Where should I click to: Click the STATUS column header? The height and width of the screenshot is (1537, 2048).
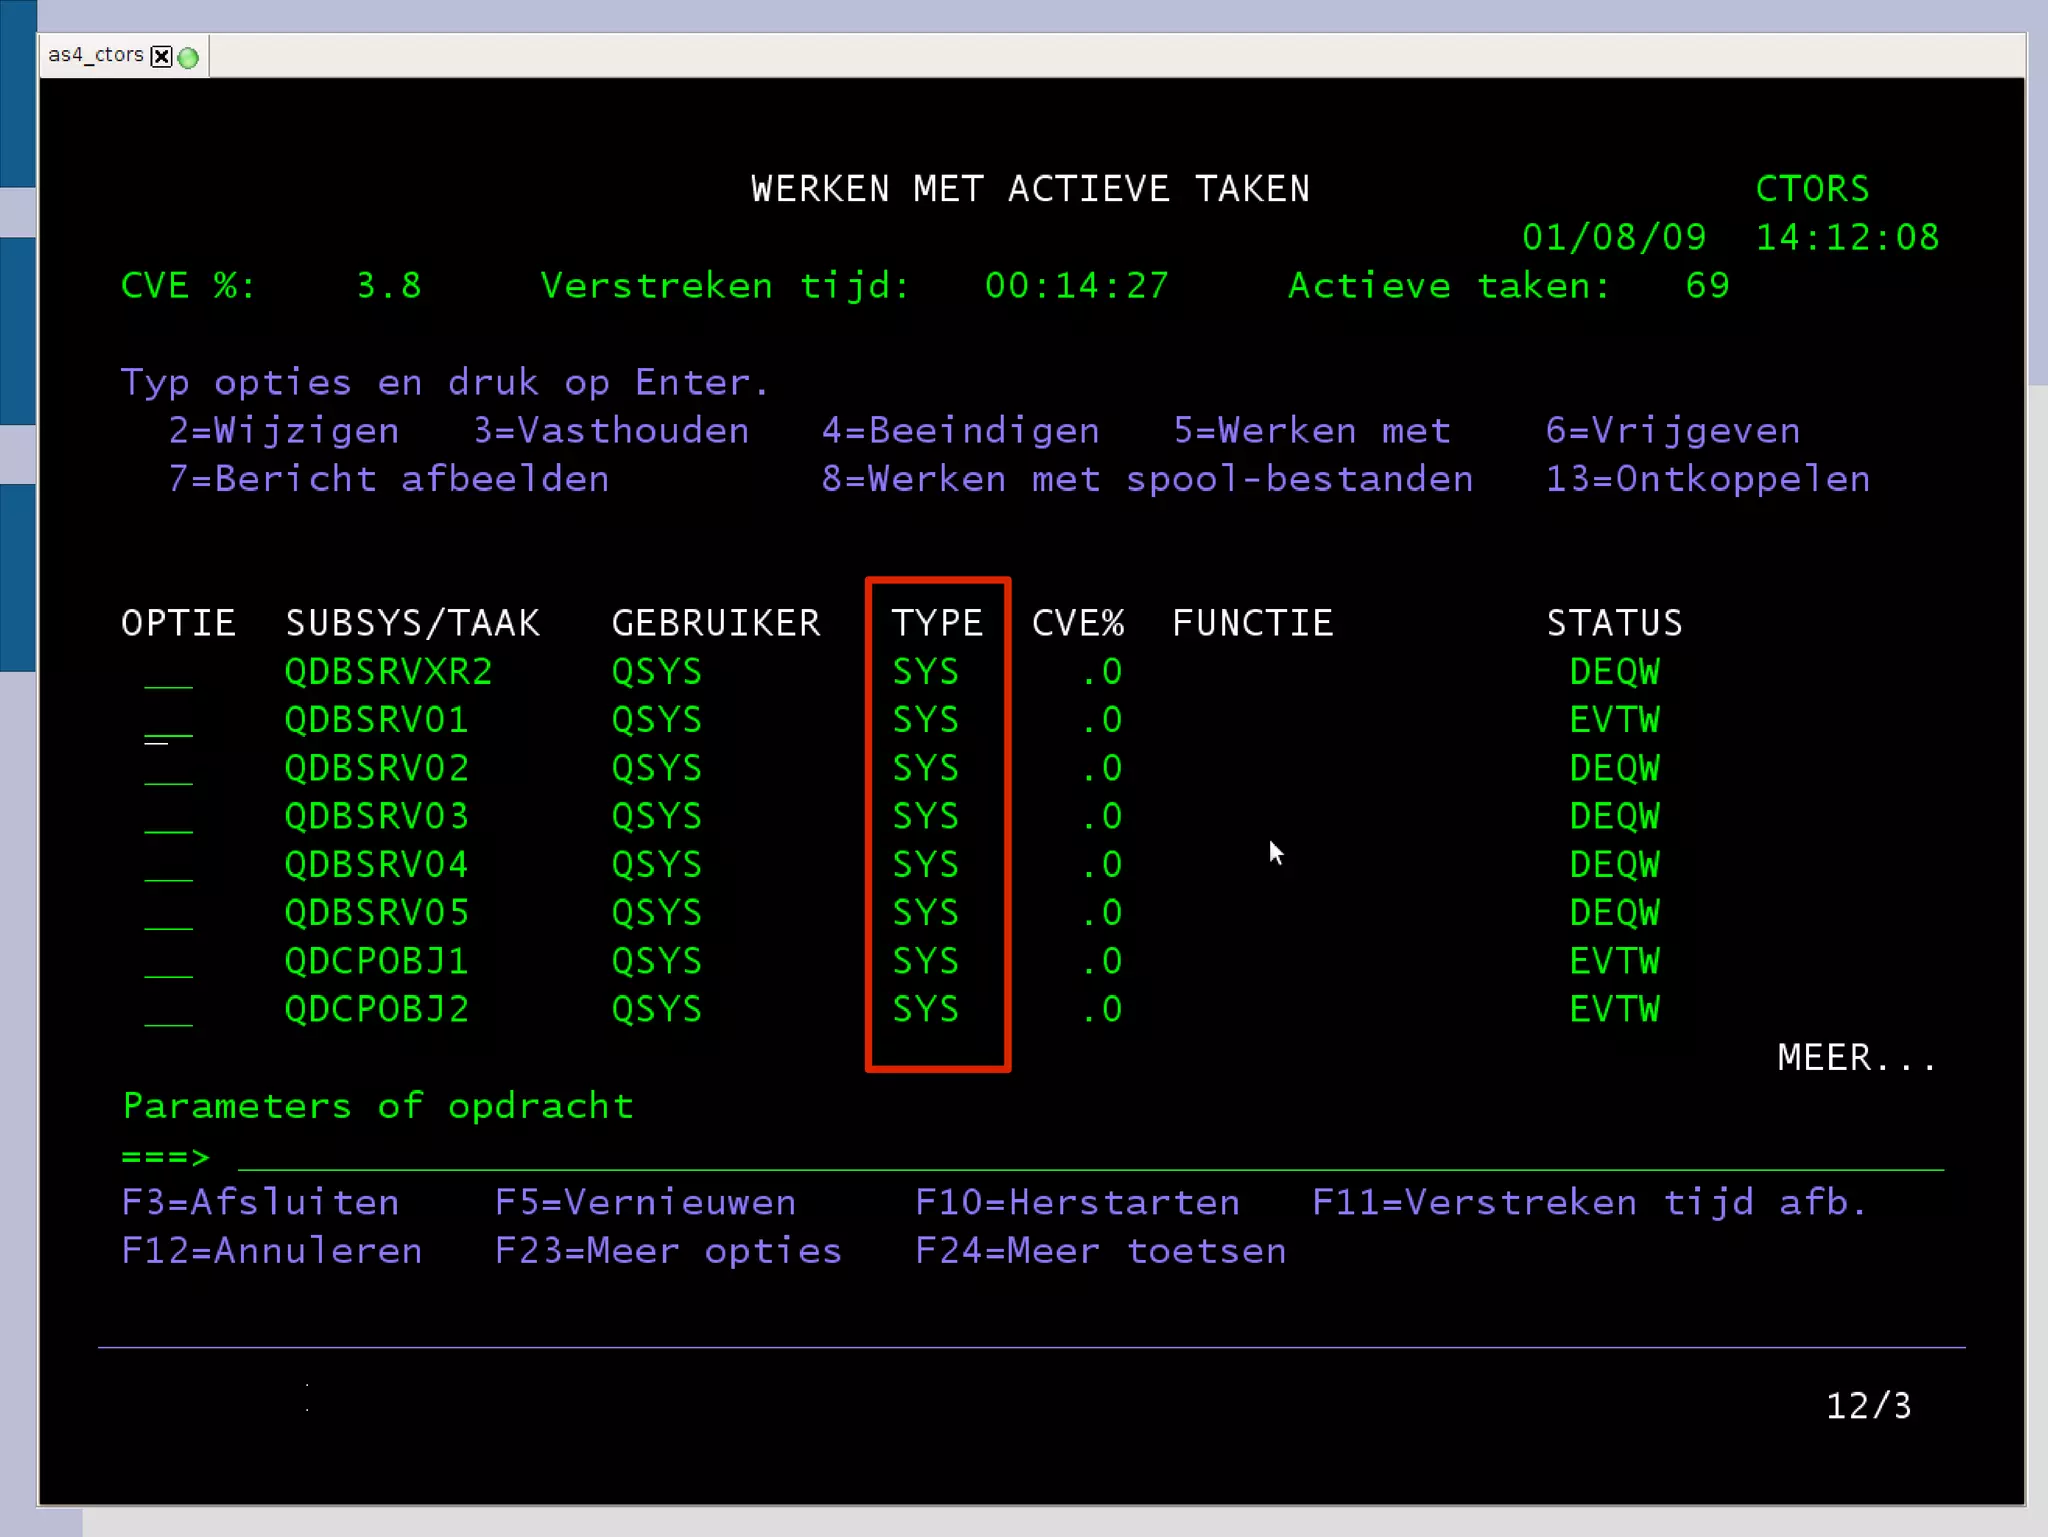[1614, 624]
